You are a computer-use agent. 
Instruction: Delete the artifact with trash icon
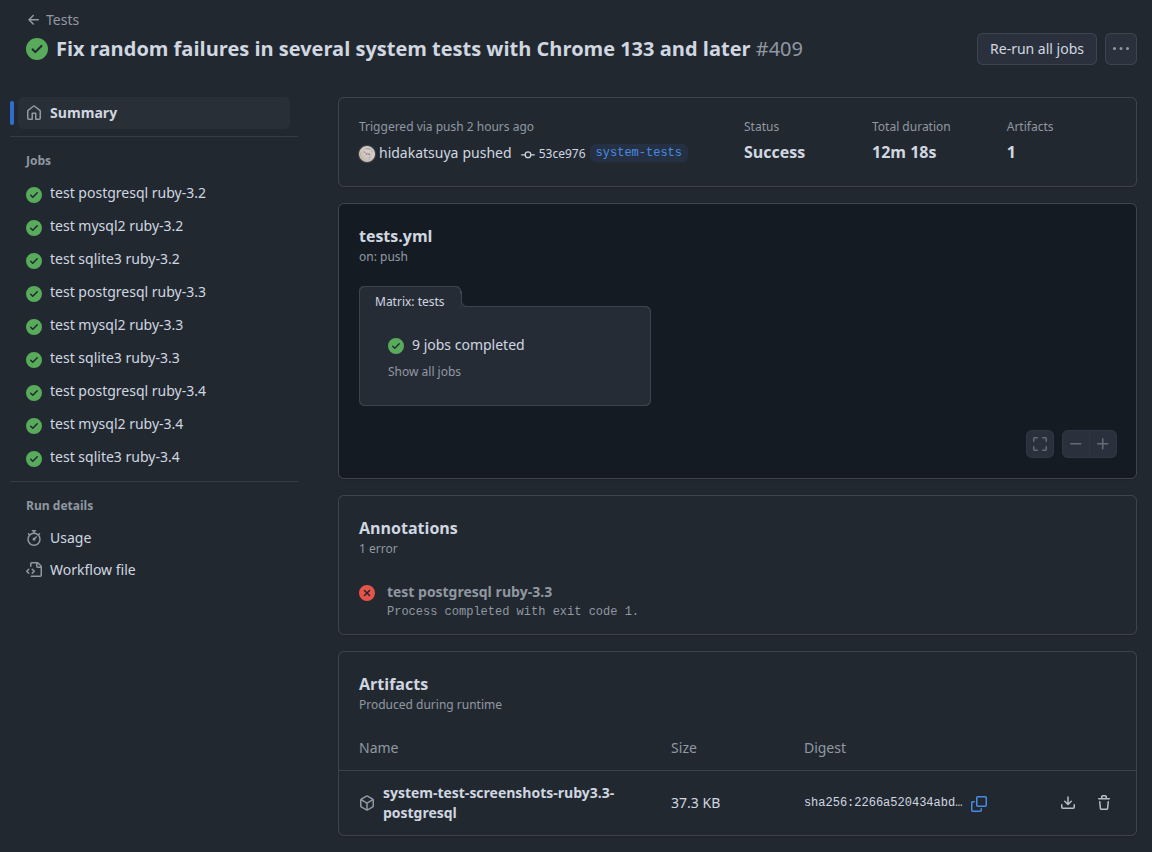tap(1104, 803)
